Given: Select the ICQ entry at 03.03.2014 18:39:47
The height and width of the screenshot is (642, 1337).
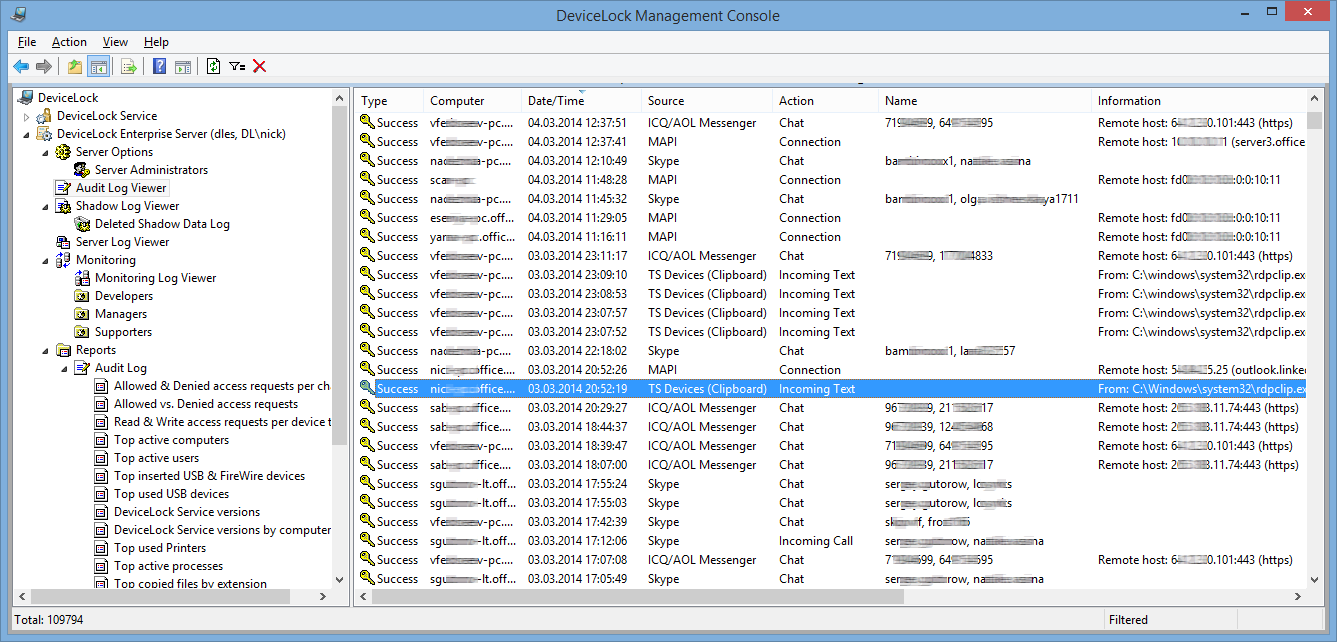Looking at the screenshot, I should 831,446.
